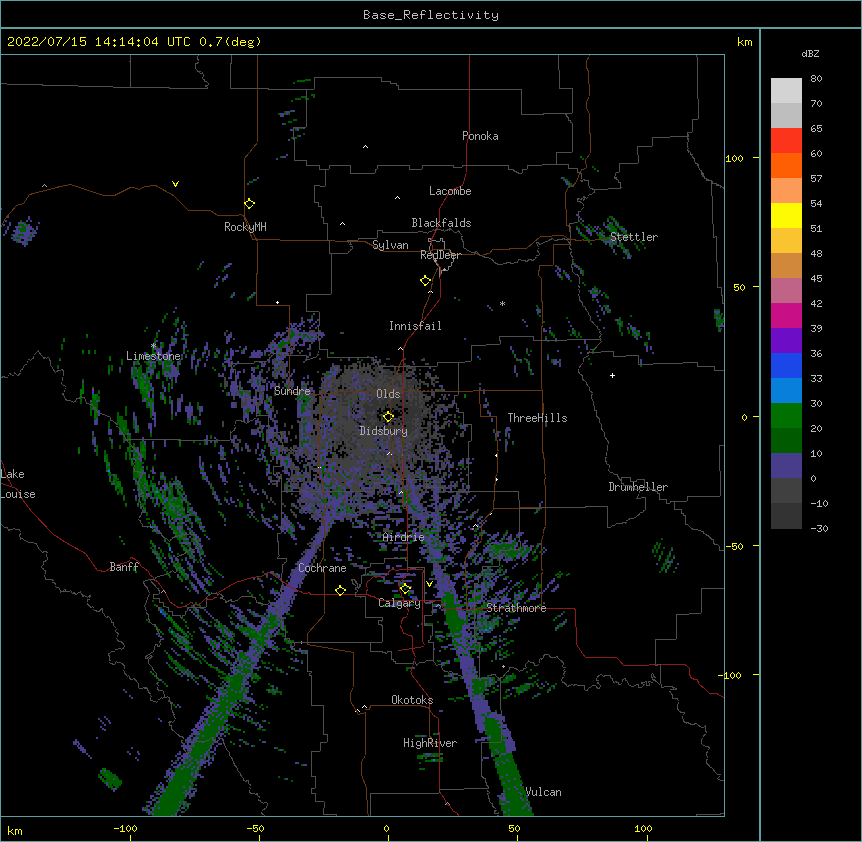This screenshot has width=862, height=842.
Task: Click the Strathmore label
Action: (516, 608)
